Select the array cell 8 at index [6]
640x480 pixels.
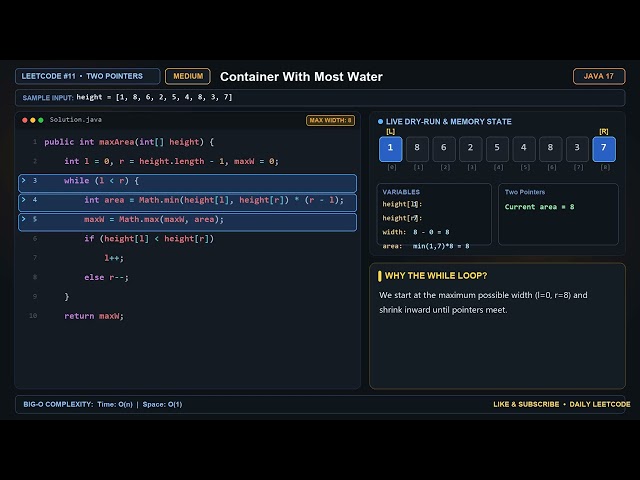550,149
